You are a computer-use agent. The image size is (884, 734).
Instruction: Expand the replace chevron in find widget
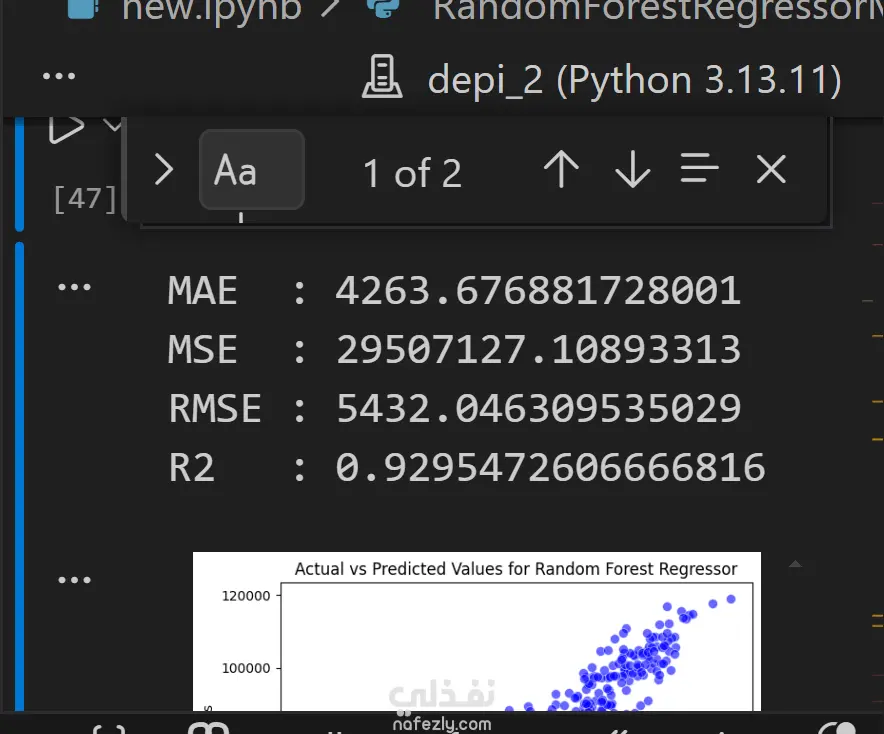(x=163, y=170)
